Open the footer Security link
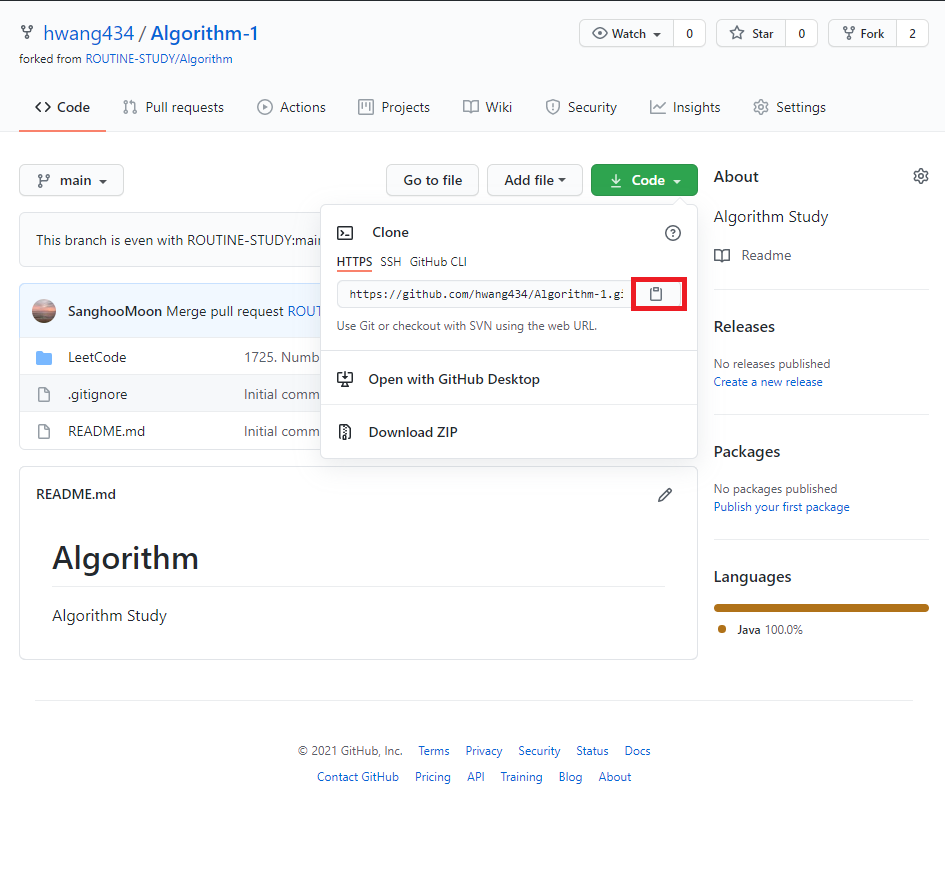Image resolution: width=945 pixels, height=883 pixels. click(539, 751)
